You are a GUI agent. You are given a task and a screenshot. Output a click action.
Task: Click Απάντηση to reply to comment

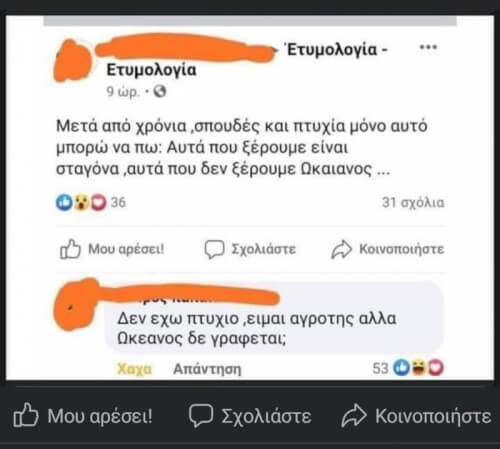pyautogui.click(x=207, y=369)
